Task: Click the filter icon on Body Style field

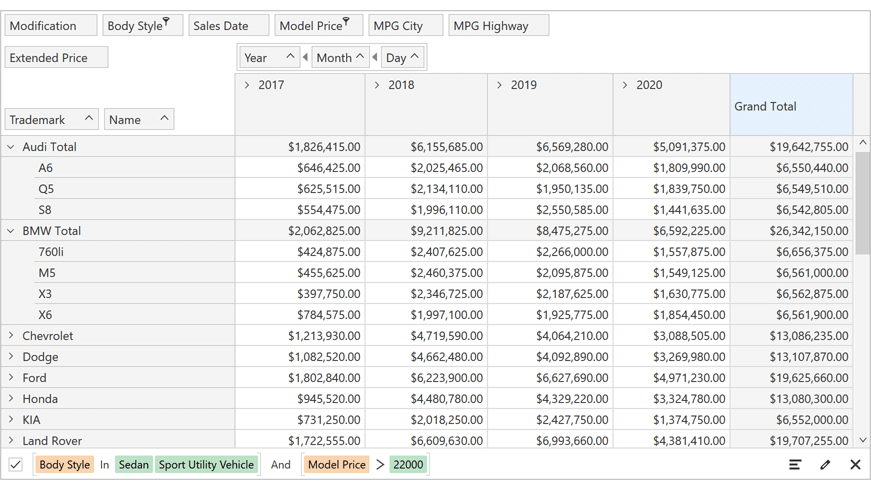Action: (x=166, y=22)
